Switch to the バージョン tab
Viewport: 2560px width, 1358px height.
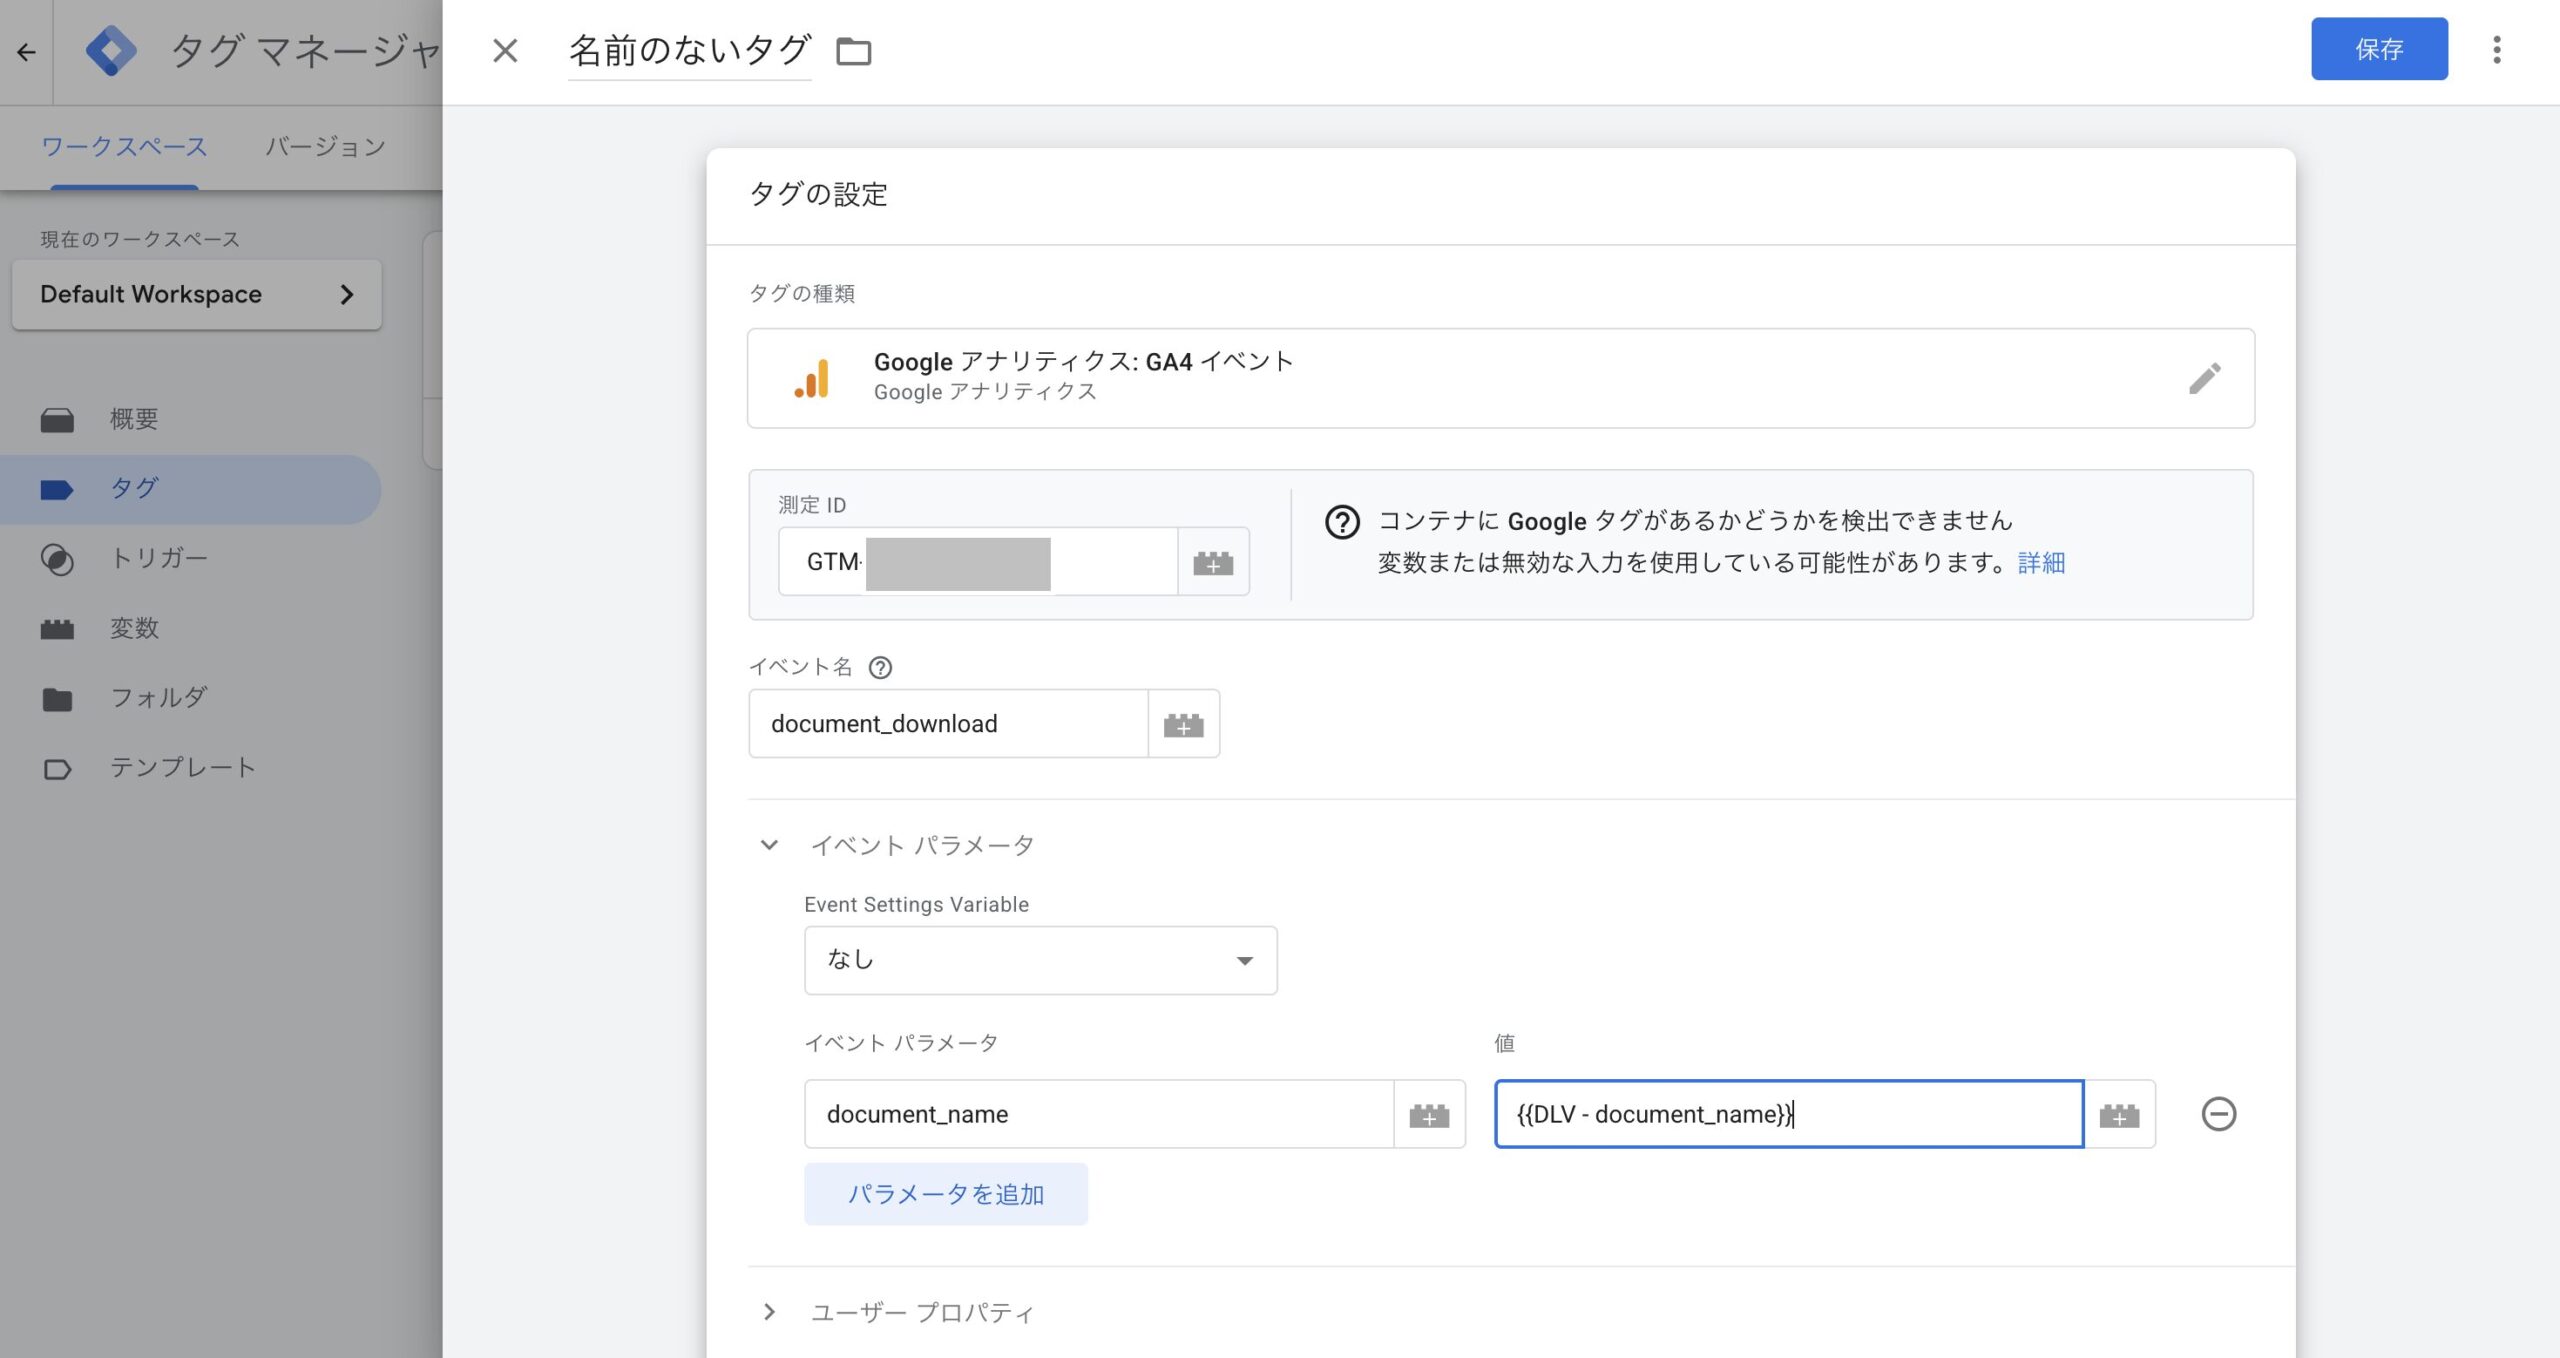click(x=325, y=147)
